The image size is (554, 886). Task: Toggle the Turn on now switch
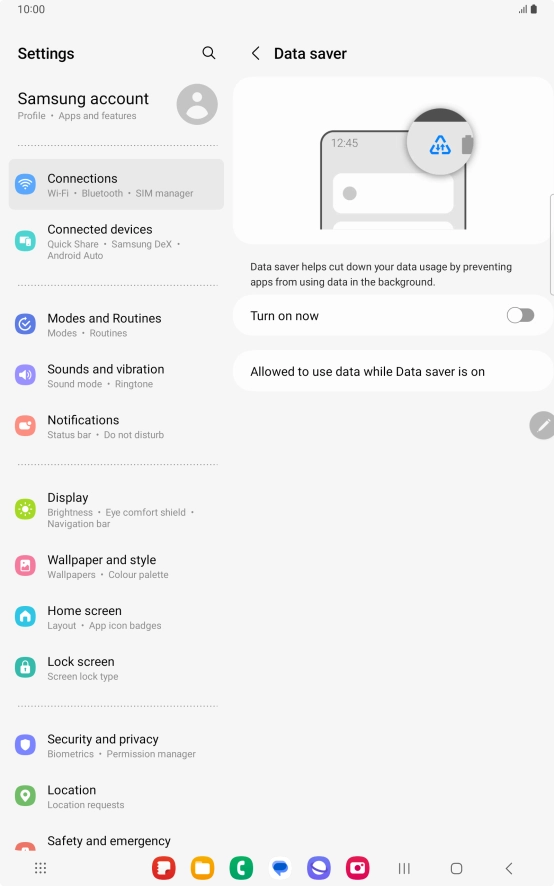point(520,315)
